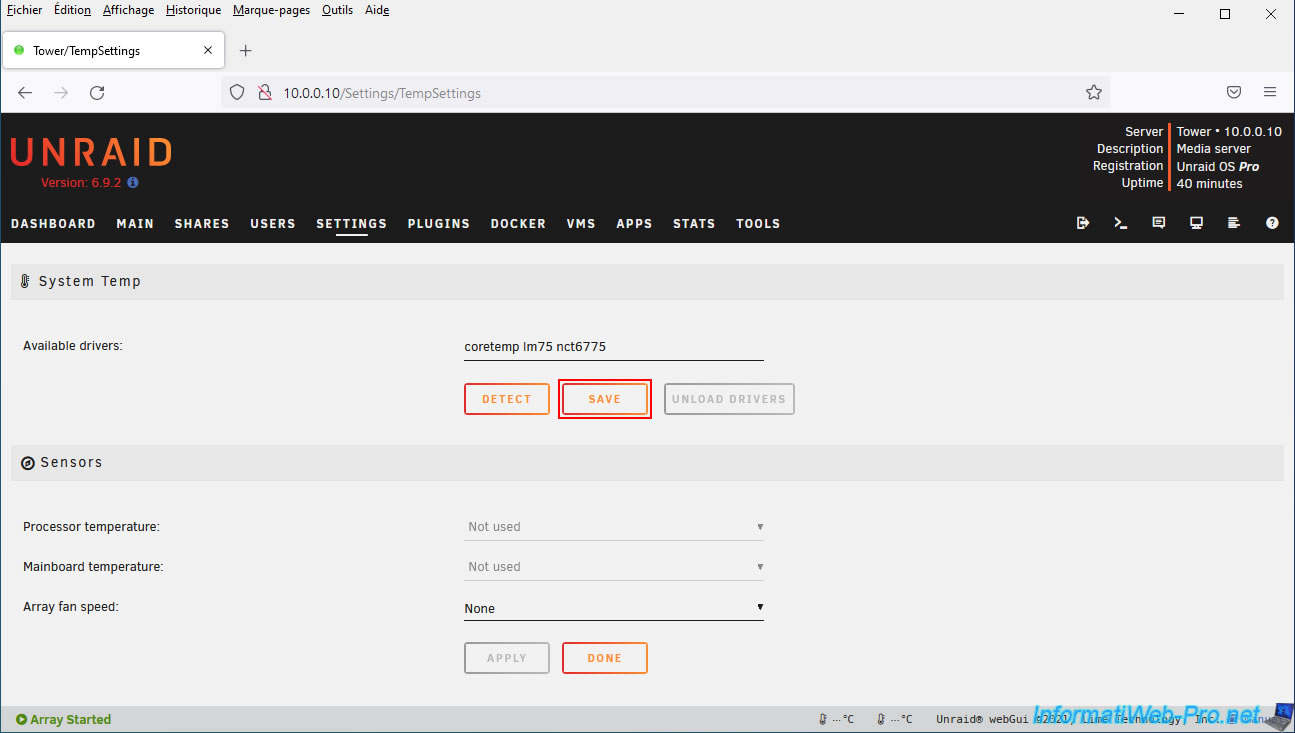Click the DONE button
Image resolution: width=1295 pixels, height=733 pixels.
pos(604,658)
